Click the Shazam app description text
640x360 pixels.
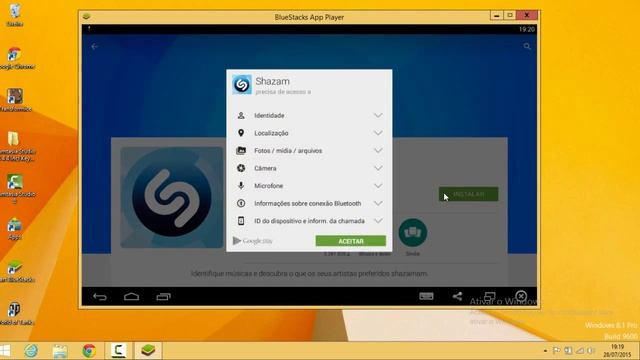point(309,273)
